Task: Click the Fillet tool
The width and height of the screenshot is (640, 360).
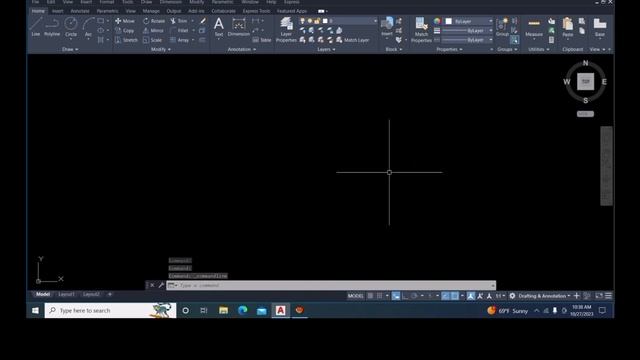Action: (x=179, y=31)
